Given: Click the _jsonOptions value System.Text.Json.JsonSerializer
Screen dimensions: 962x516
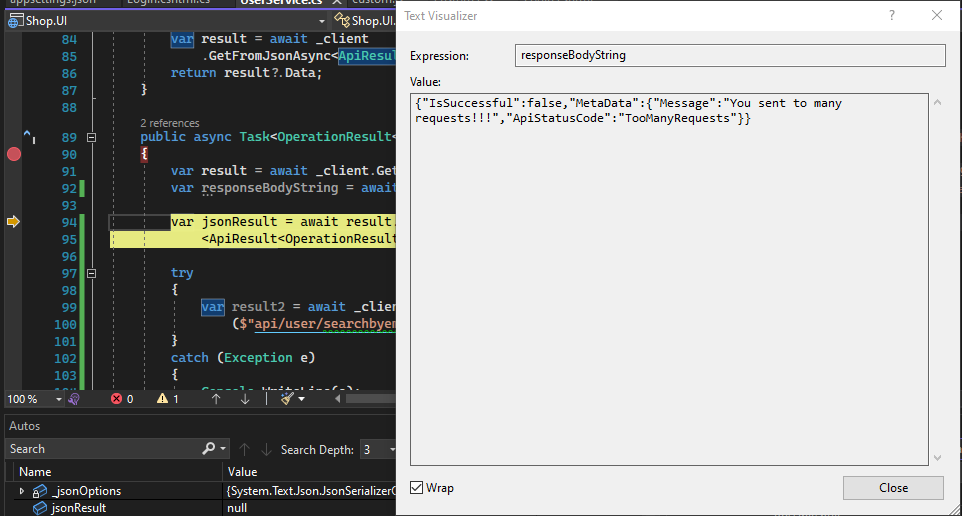Looking at the screenshot, I should click(311, 491).
